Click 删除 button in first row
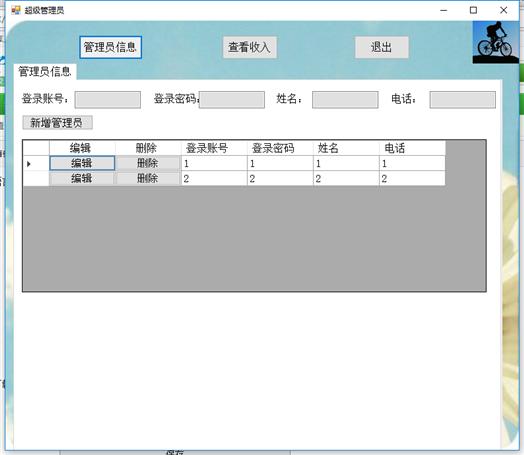Viewport: 524px width, 455px height. click(148, 163)
